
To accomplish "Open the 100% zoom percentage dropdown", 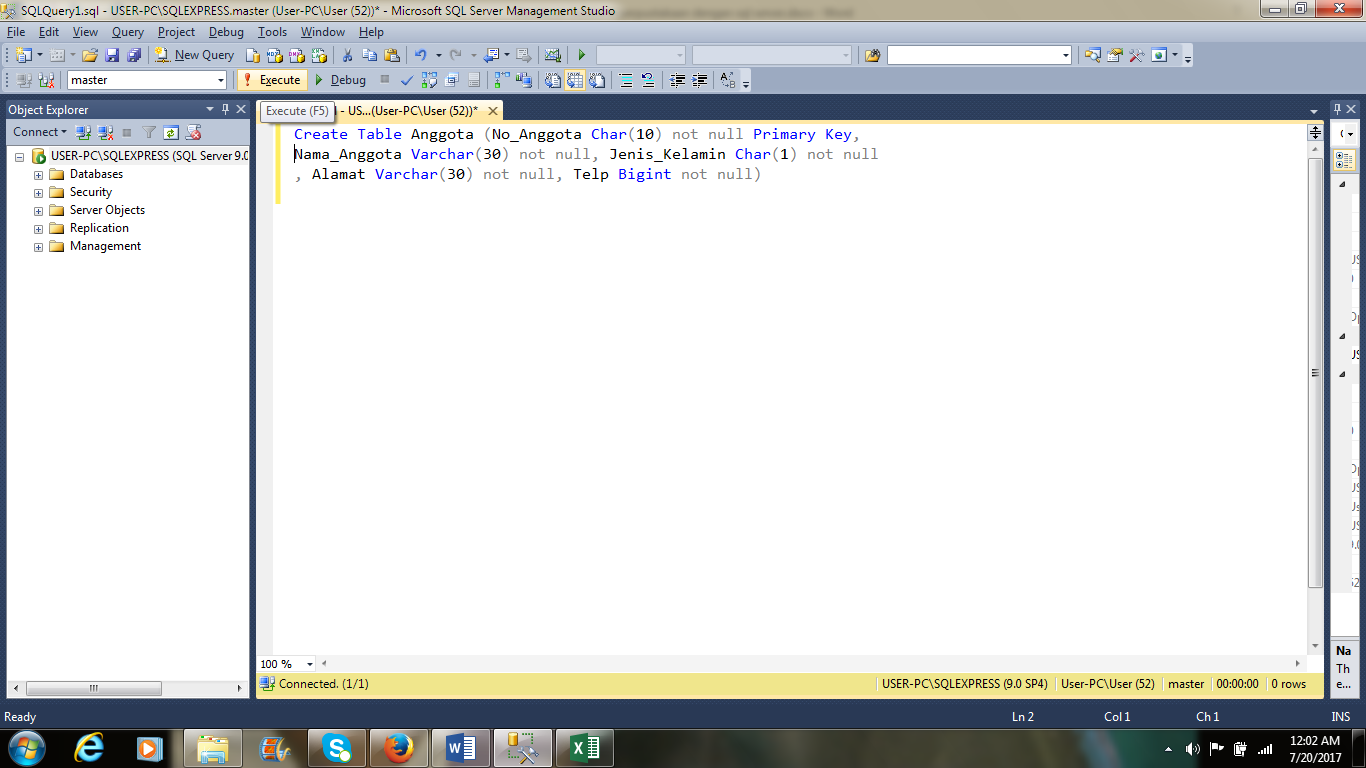I will (308, 663).
